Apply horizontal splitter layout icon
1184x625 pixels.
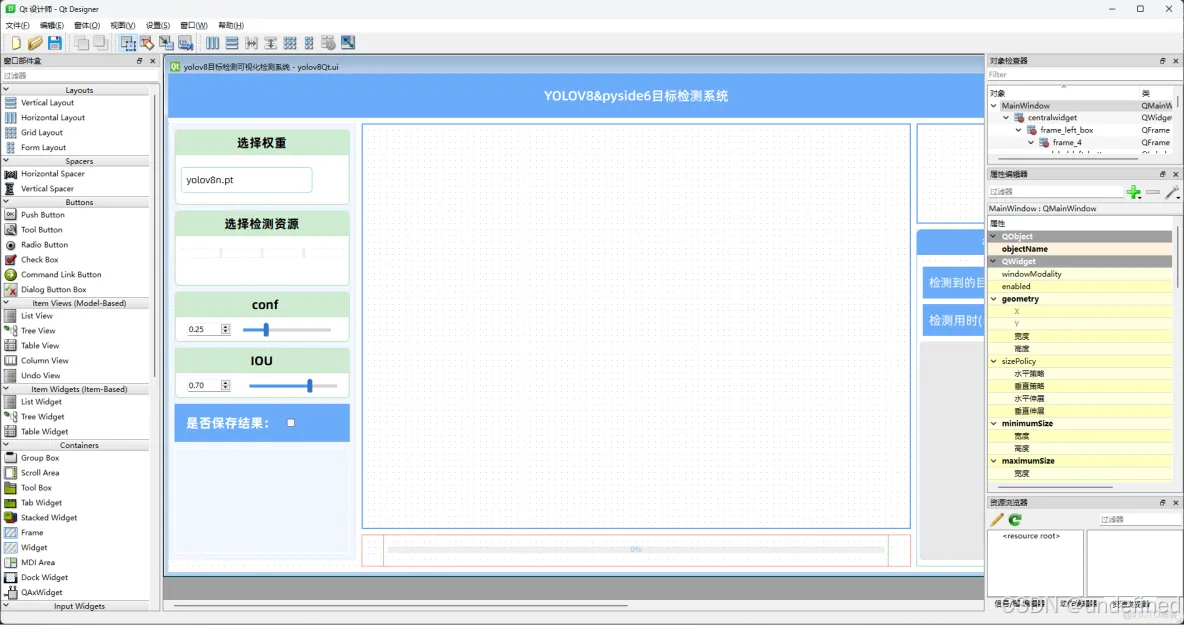pos(251,43)
